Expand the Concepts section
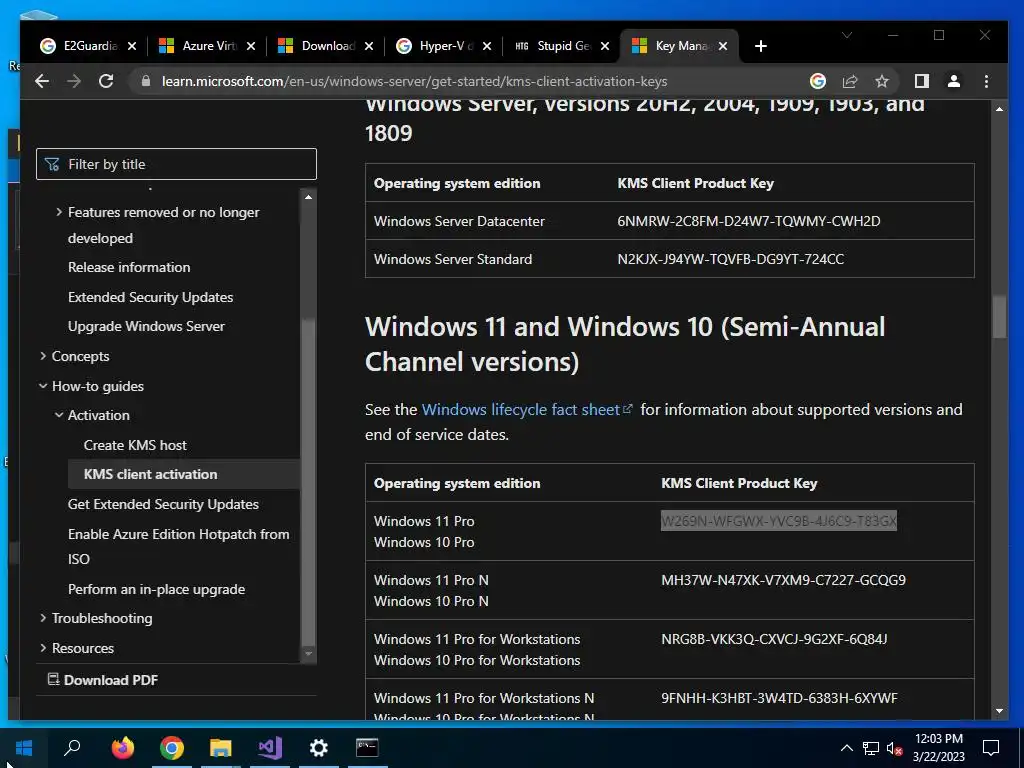The width and height of the screenshot is (1024, 768). [x=43, y=356]
